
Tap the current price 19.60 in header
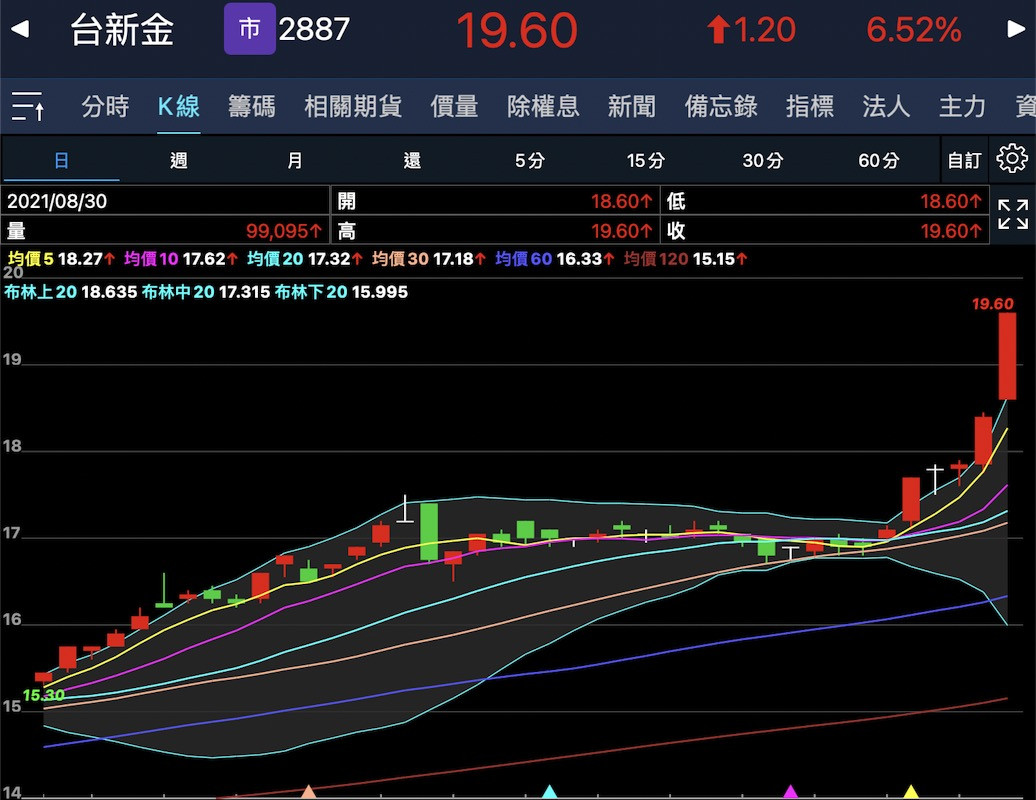coord(517,30)
